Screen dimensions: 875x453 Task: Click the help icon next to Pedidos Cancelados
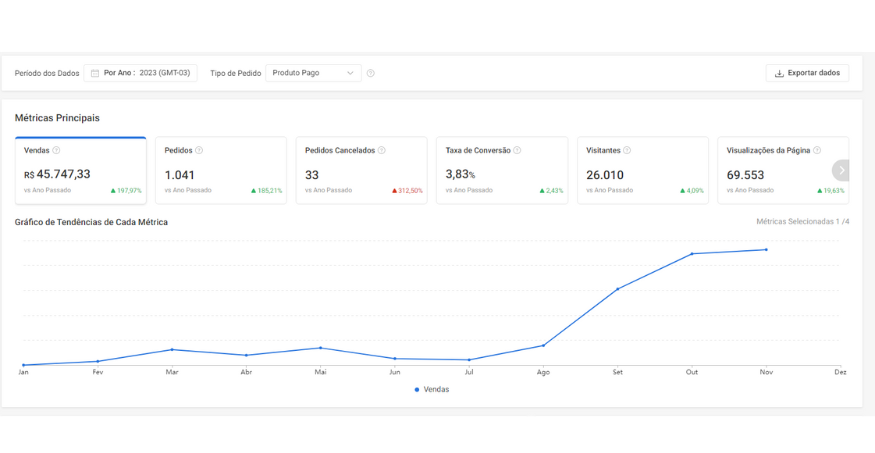(382, 150)
